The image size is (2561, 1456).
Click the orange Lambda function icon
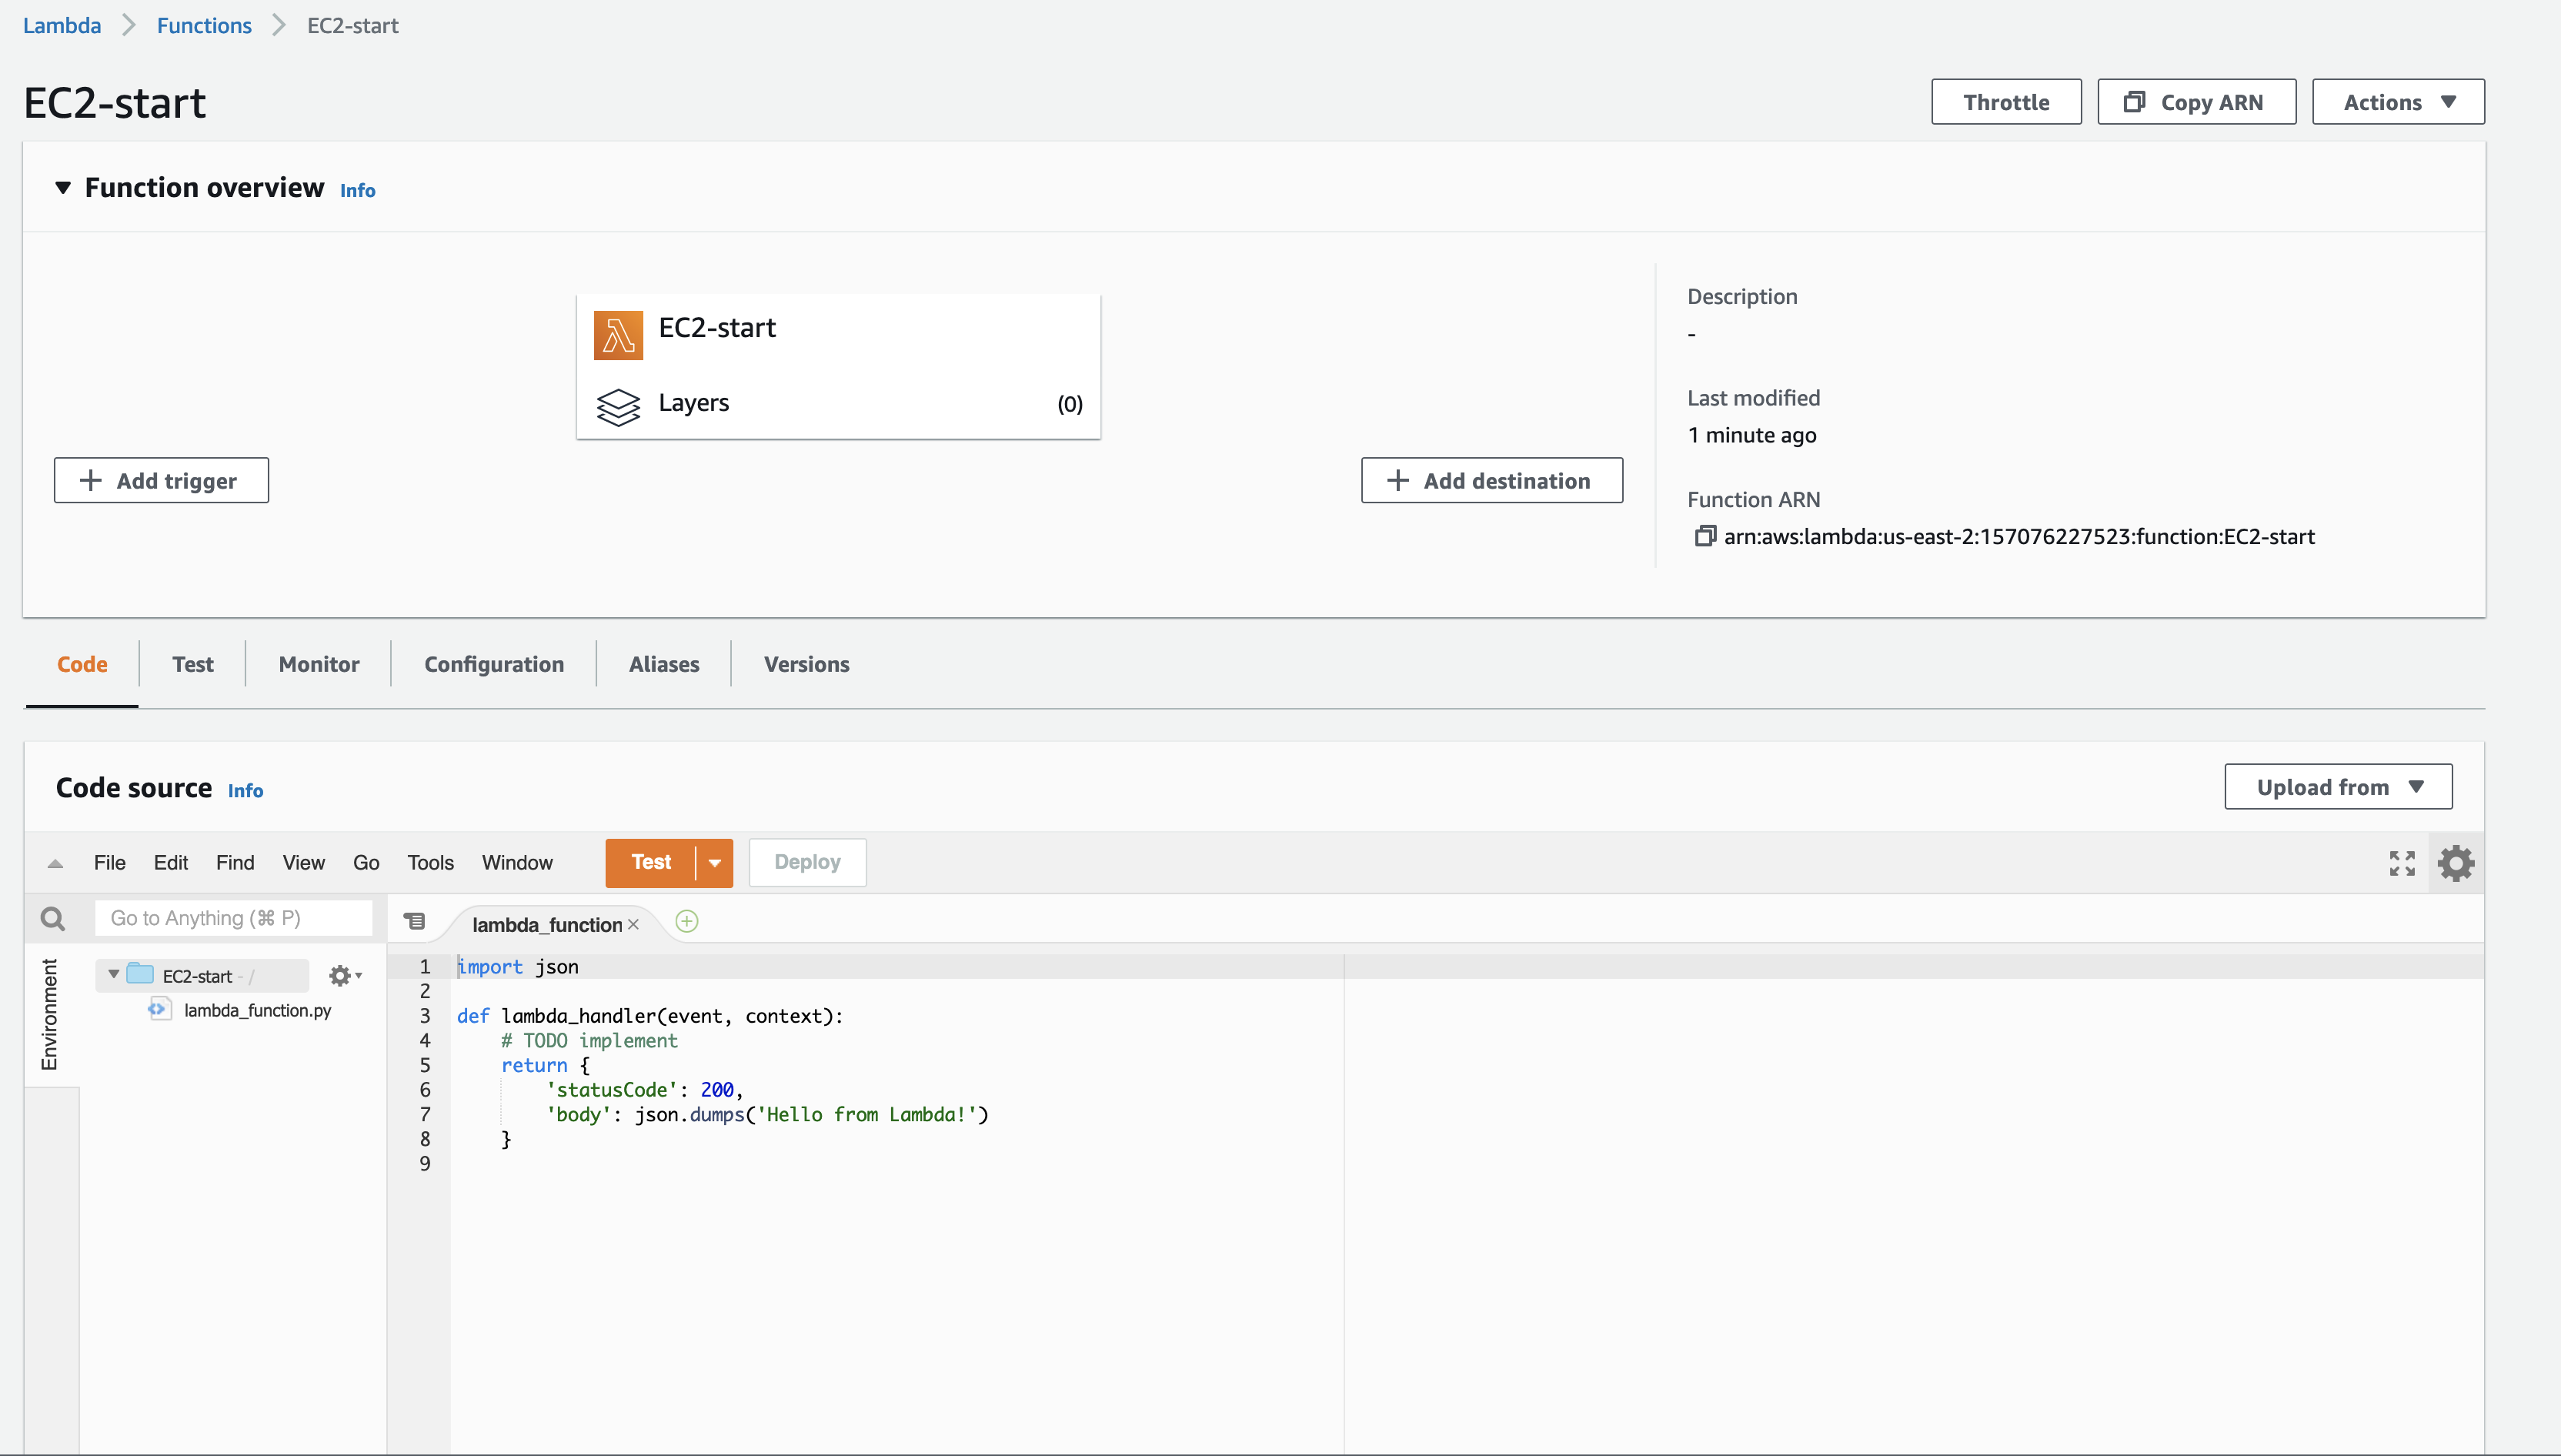(618, 335)
